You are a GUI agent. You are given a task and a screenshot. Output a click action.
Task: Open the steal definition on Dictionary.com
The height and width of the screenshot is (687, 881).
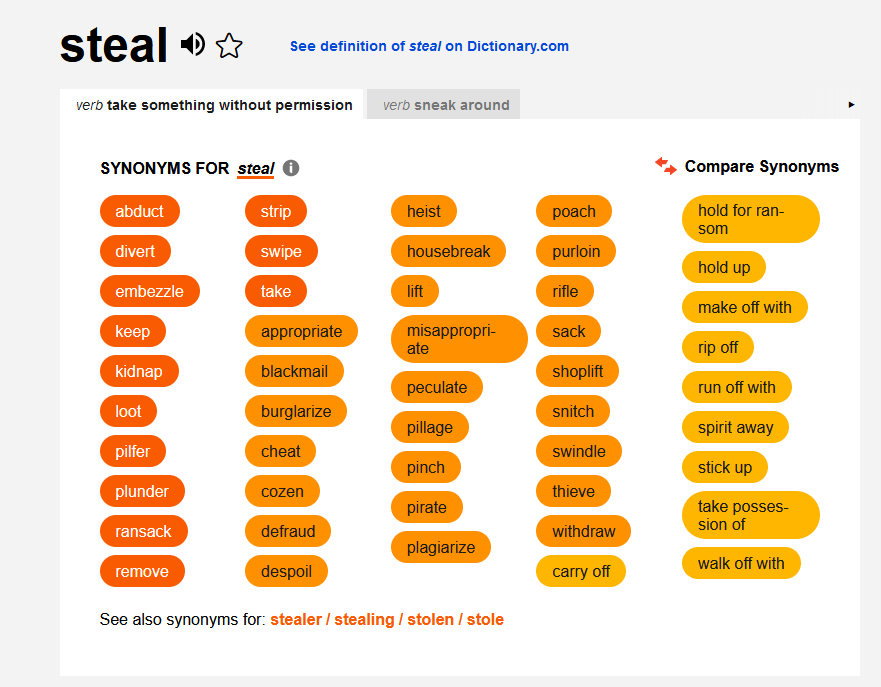coord(429,46)
